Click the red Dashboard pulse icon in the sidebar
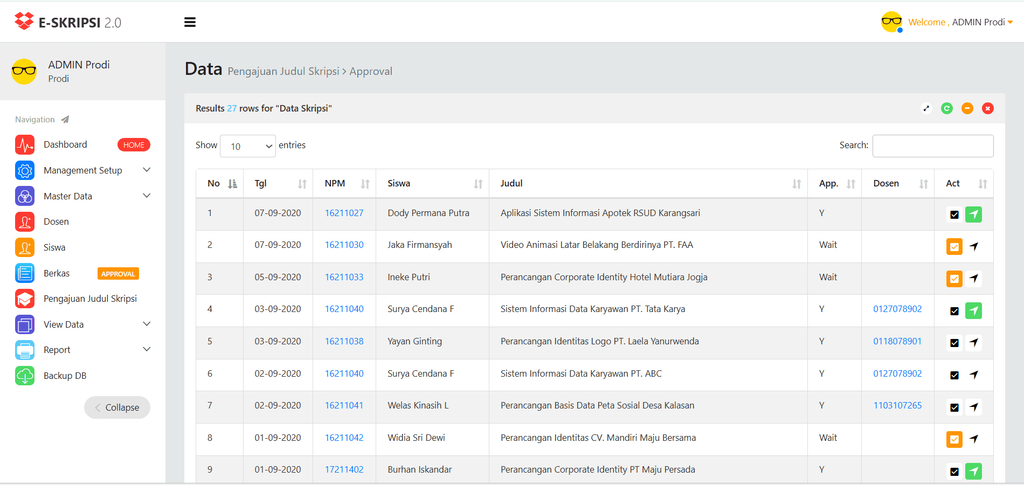 (25, 145)
